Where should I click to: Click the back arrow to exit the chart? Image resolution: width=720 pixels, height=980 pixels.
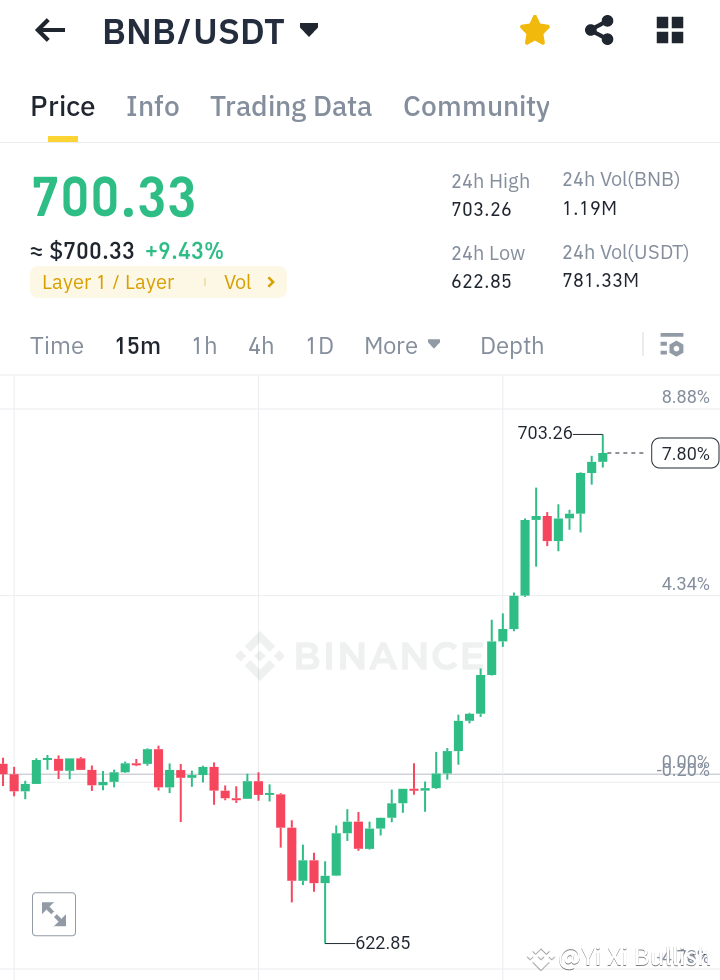[x=48, y=30]
